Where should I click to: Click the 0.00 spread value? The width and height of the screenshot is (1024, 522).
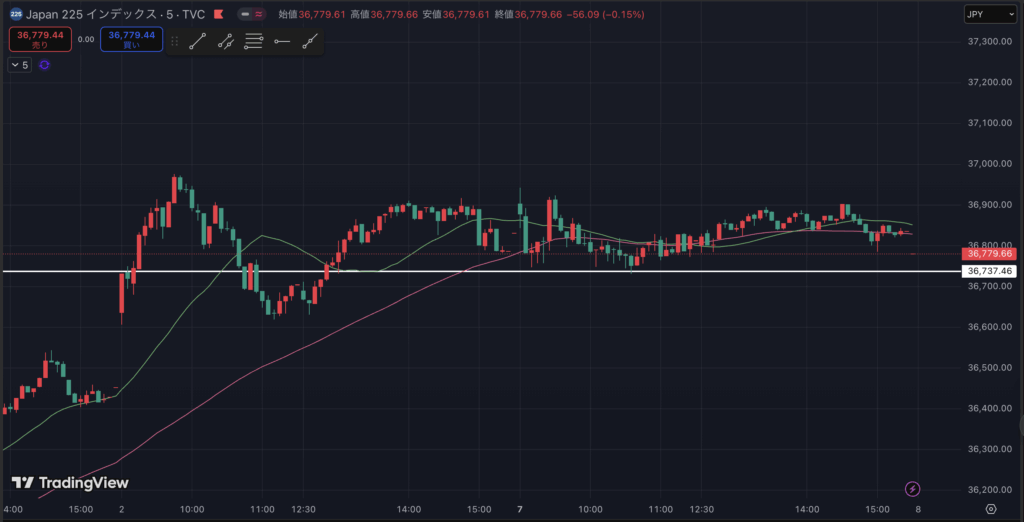click(x=86, y=39)
